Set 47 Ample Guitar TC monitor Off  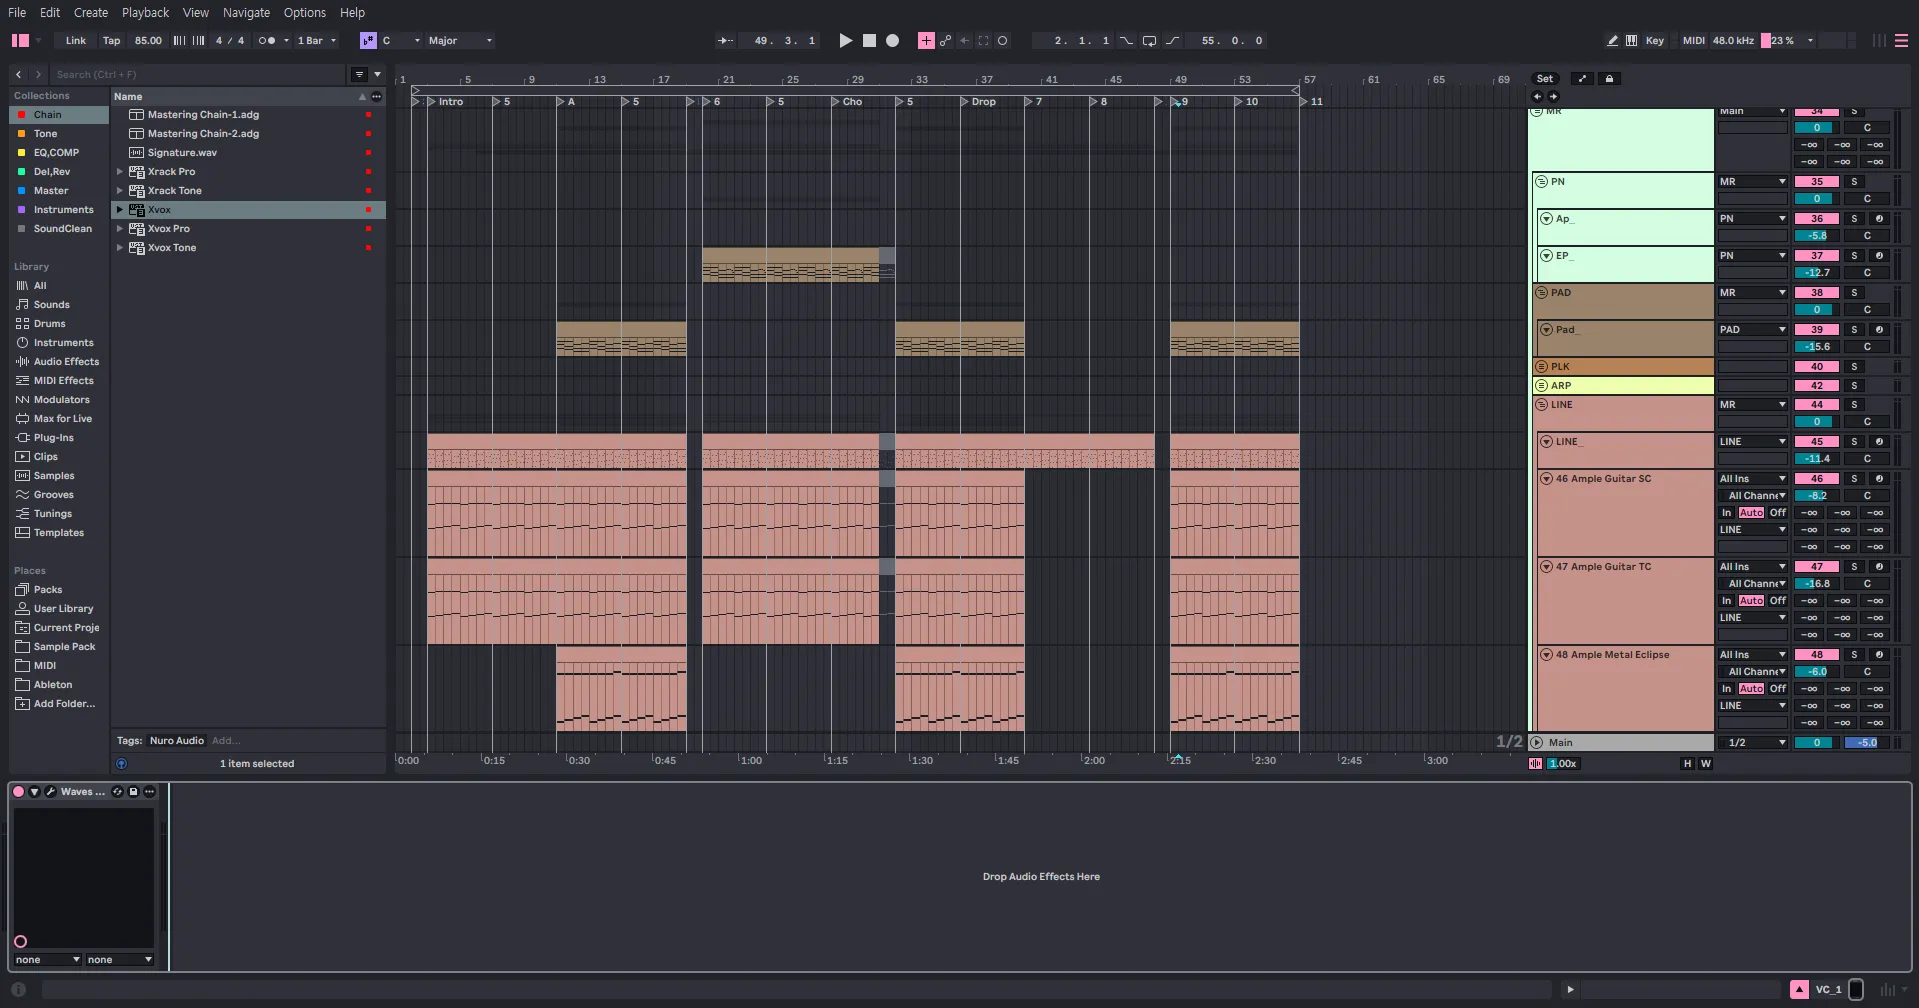tap(1777, 601)
